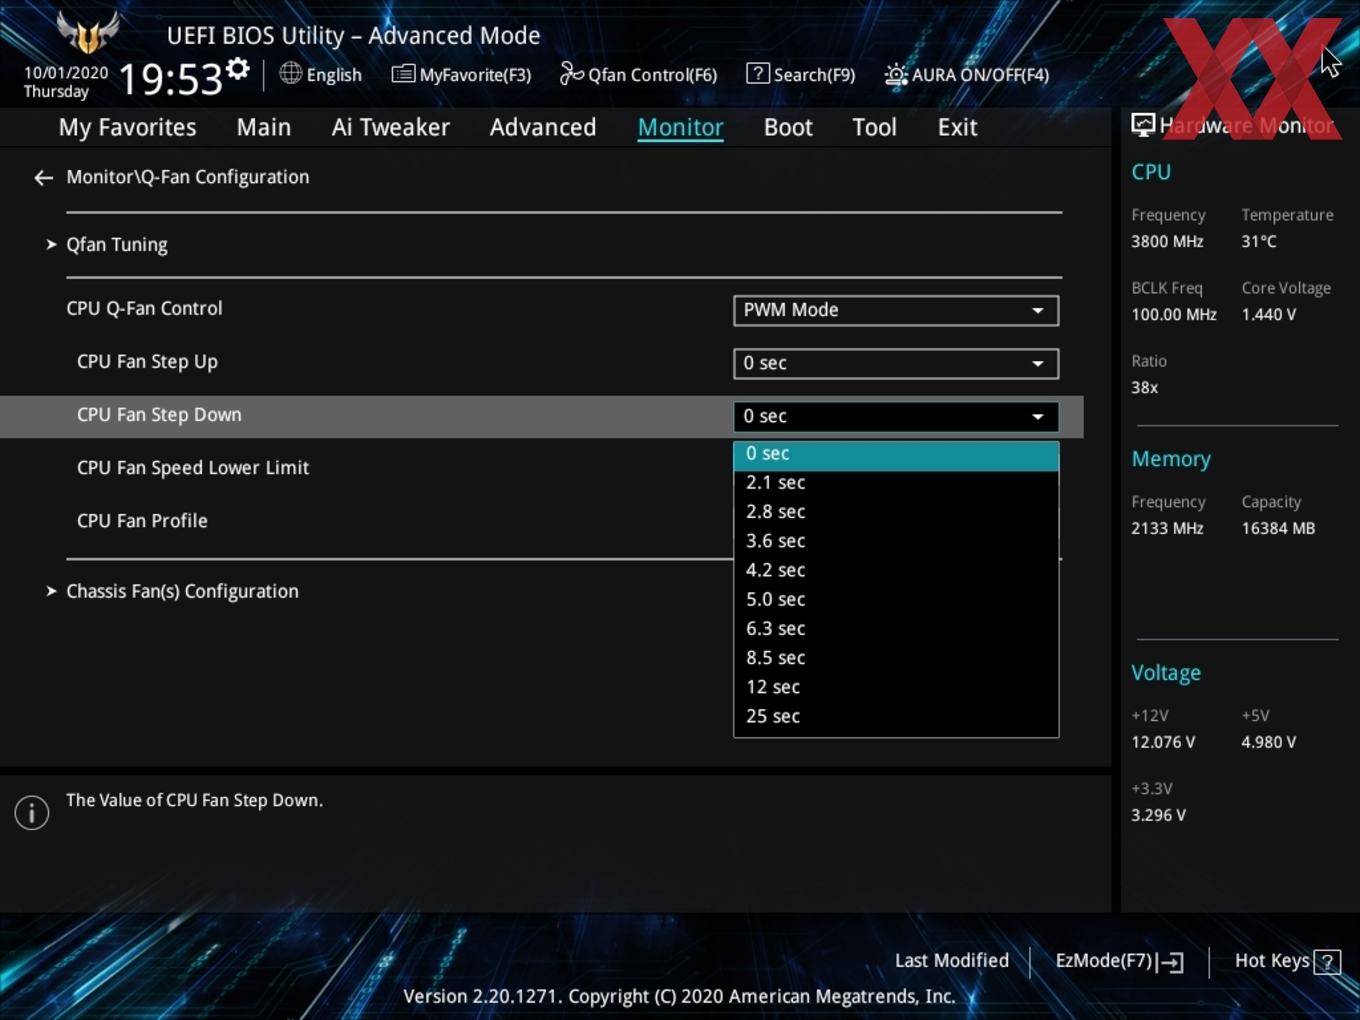The height and width of the screenshot is (1020, 1360).
Task: Select 8.5 sec option
Action: 896,658
